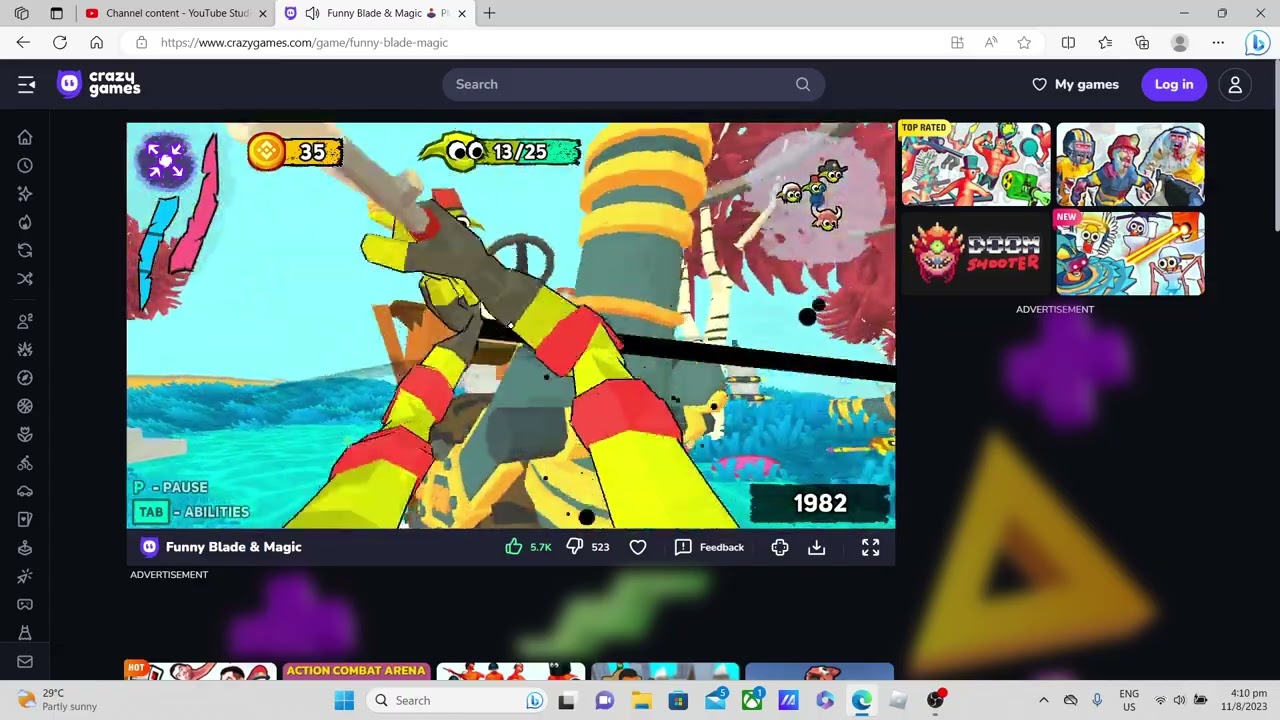Open File Explorer from taskbar
Screen dimensions: 1280x720
click(x=641, y=700)
